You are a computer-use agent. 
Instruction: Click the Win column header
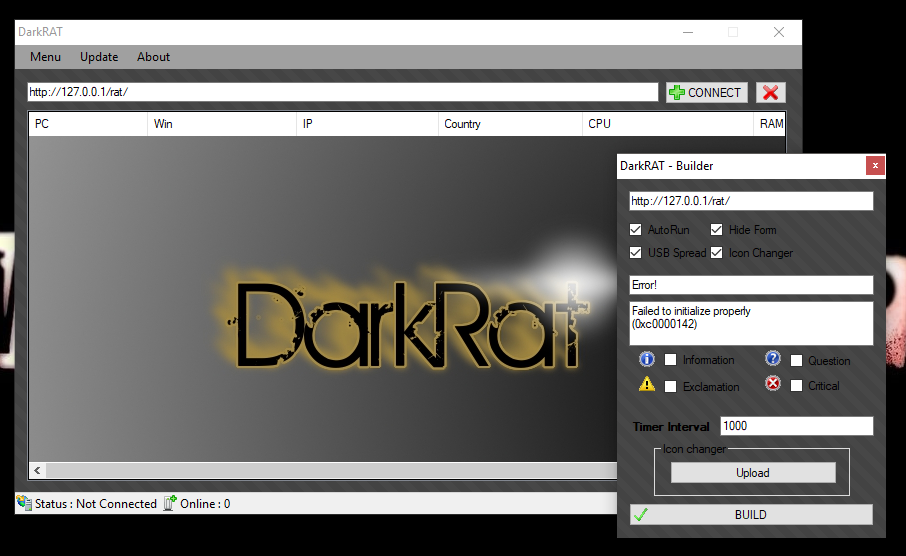(x=222, y=124)
